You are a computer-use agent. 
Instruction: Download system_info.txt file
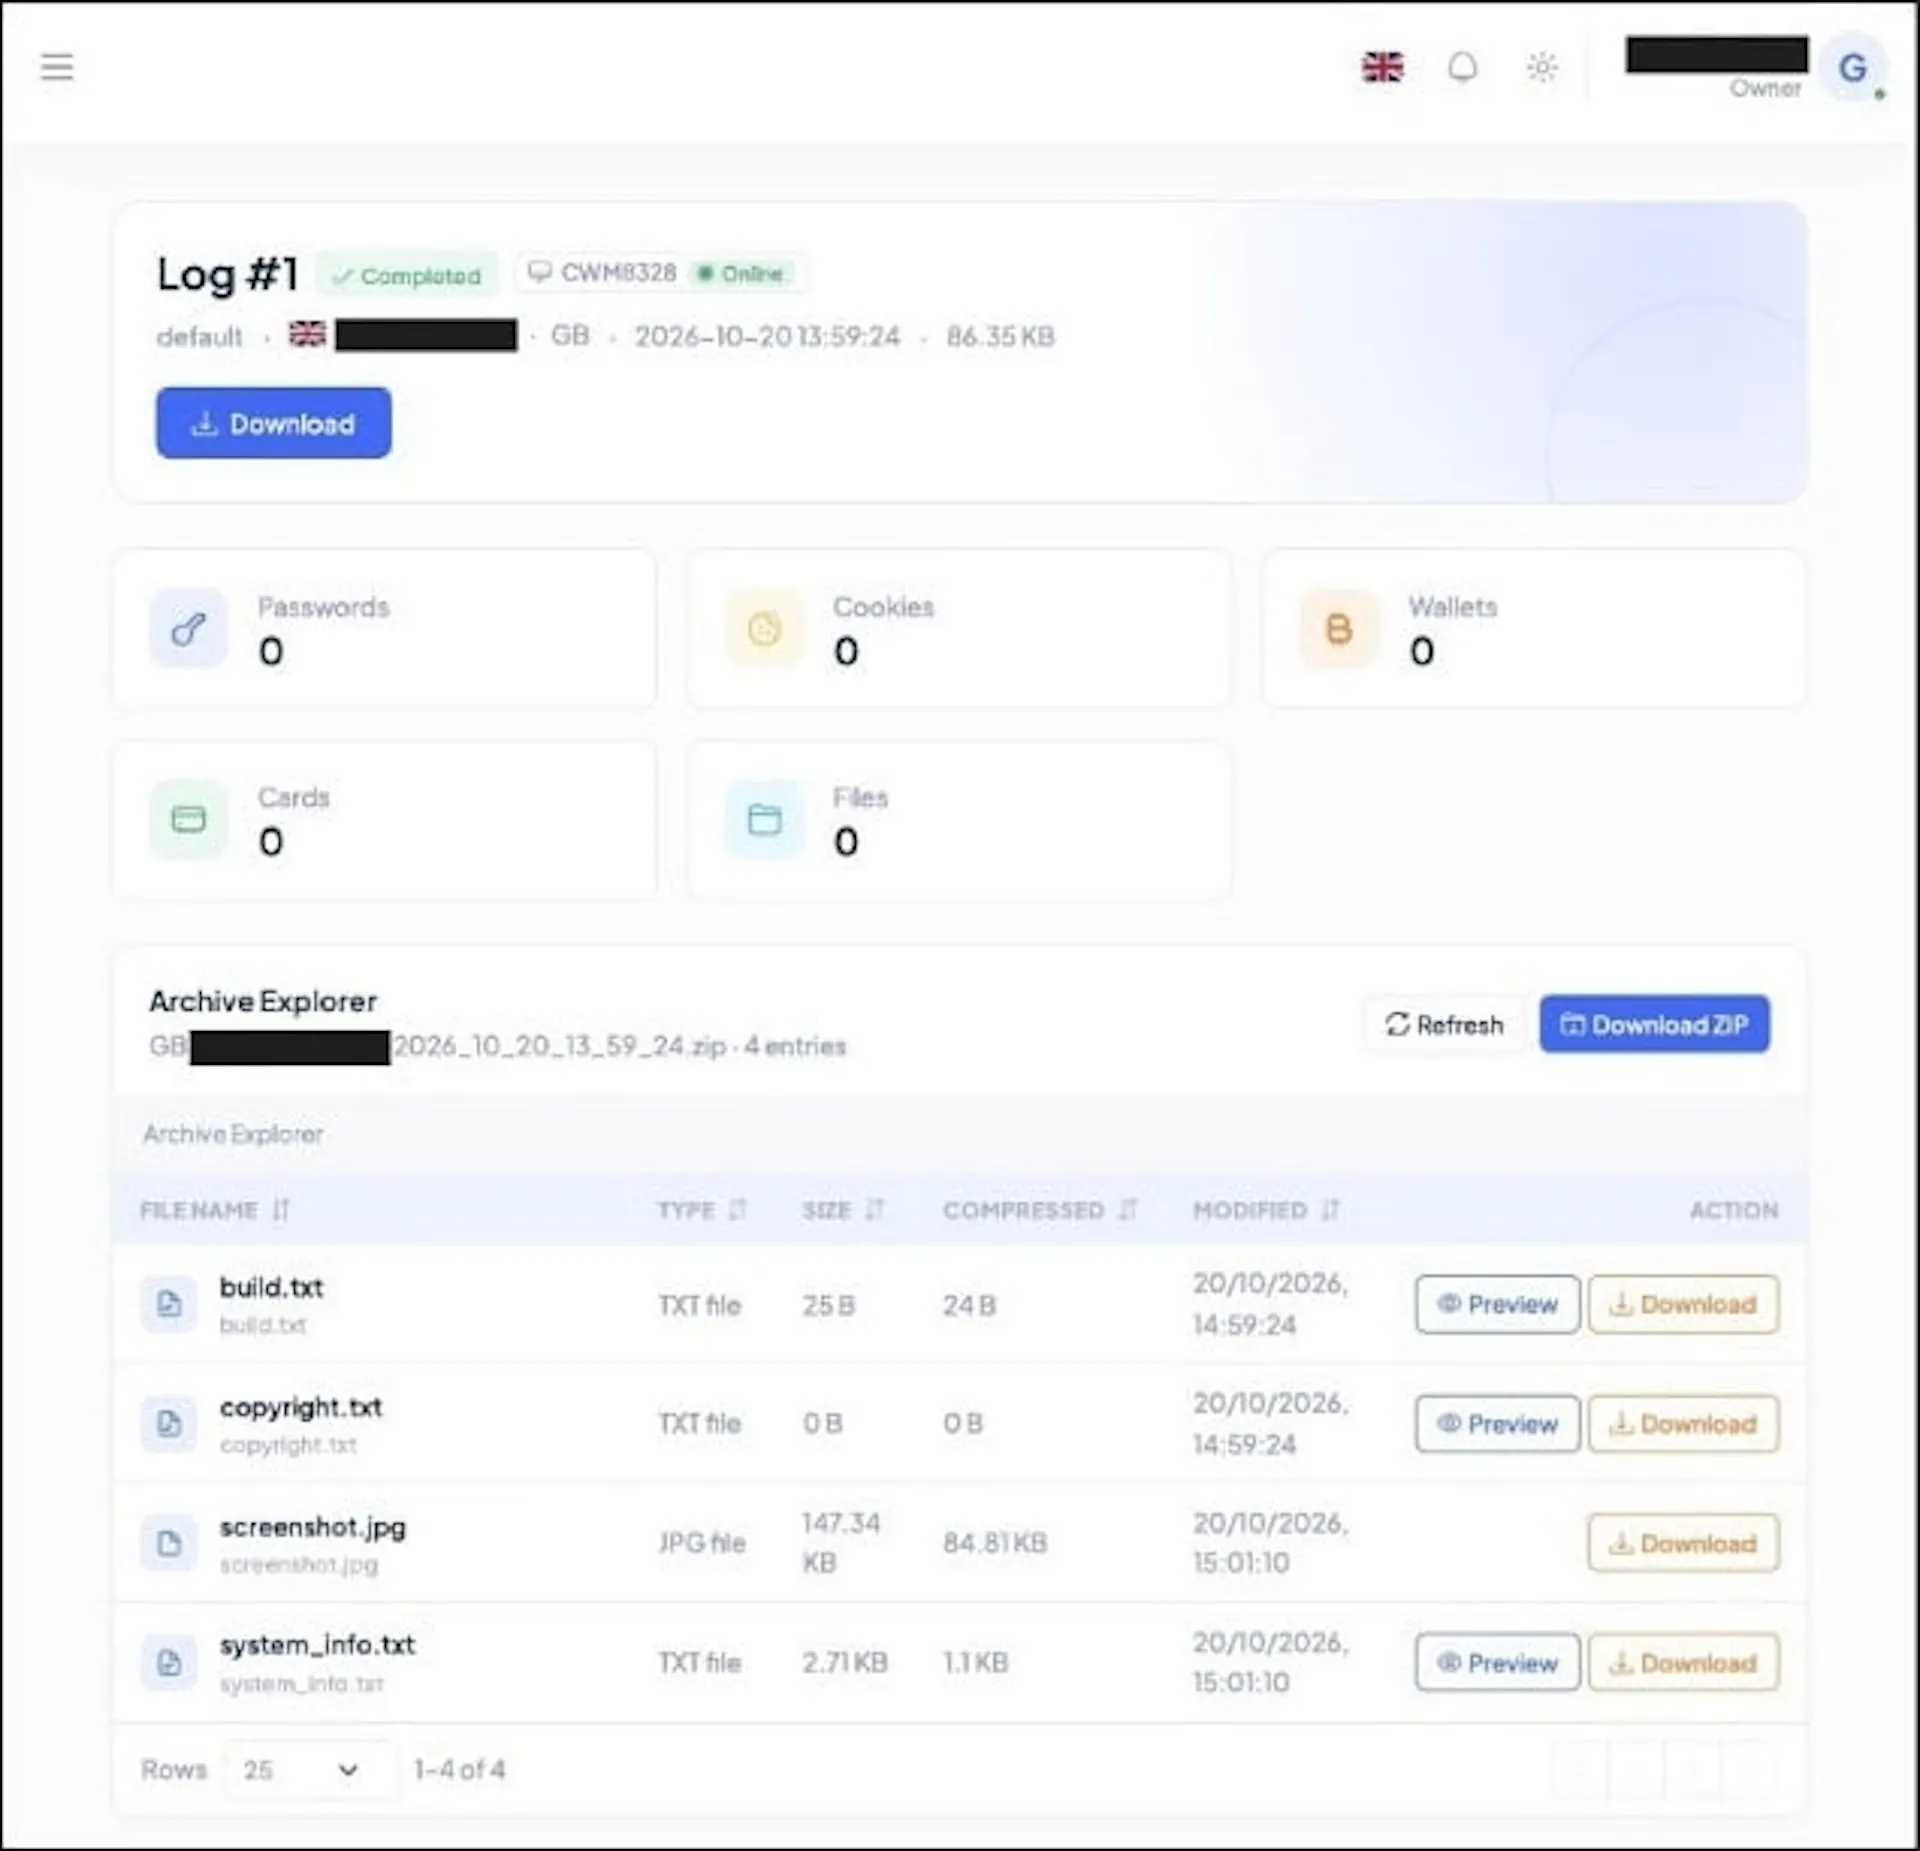tap(1683, 1662)
